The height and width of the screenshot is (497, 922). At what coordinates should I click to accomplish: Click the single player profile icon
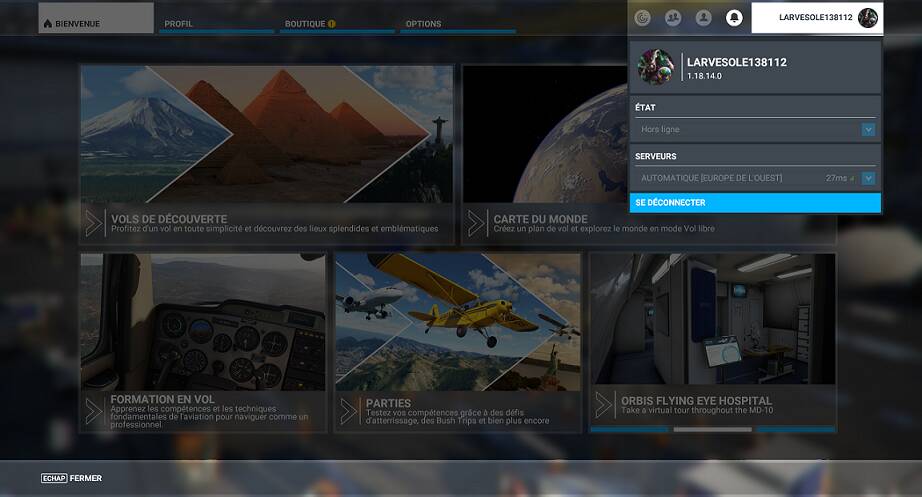(x=703, y=18)
